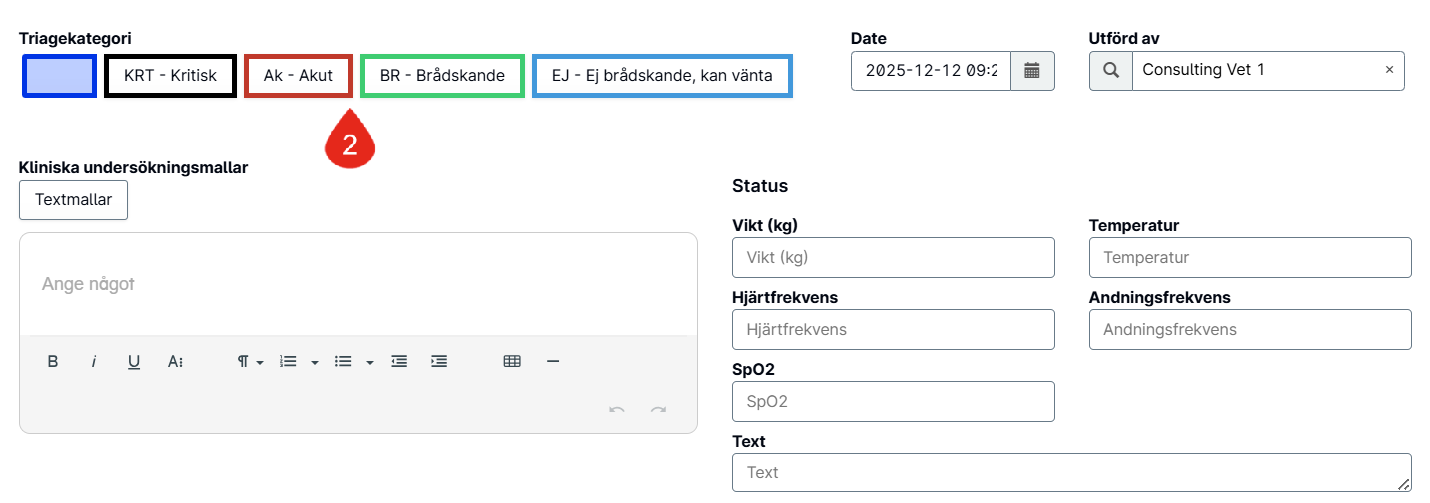Click the search icon beside Utförd av

(1111, 71)
